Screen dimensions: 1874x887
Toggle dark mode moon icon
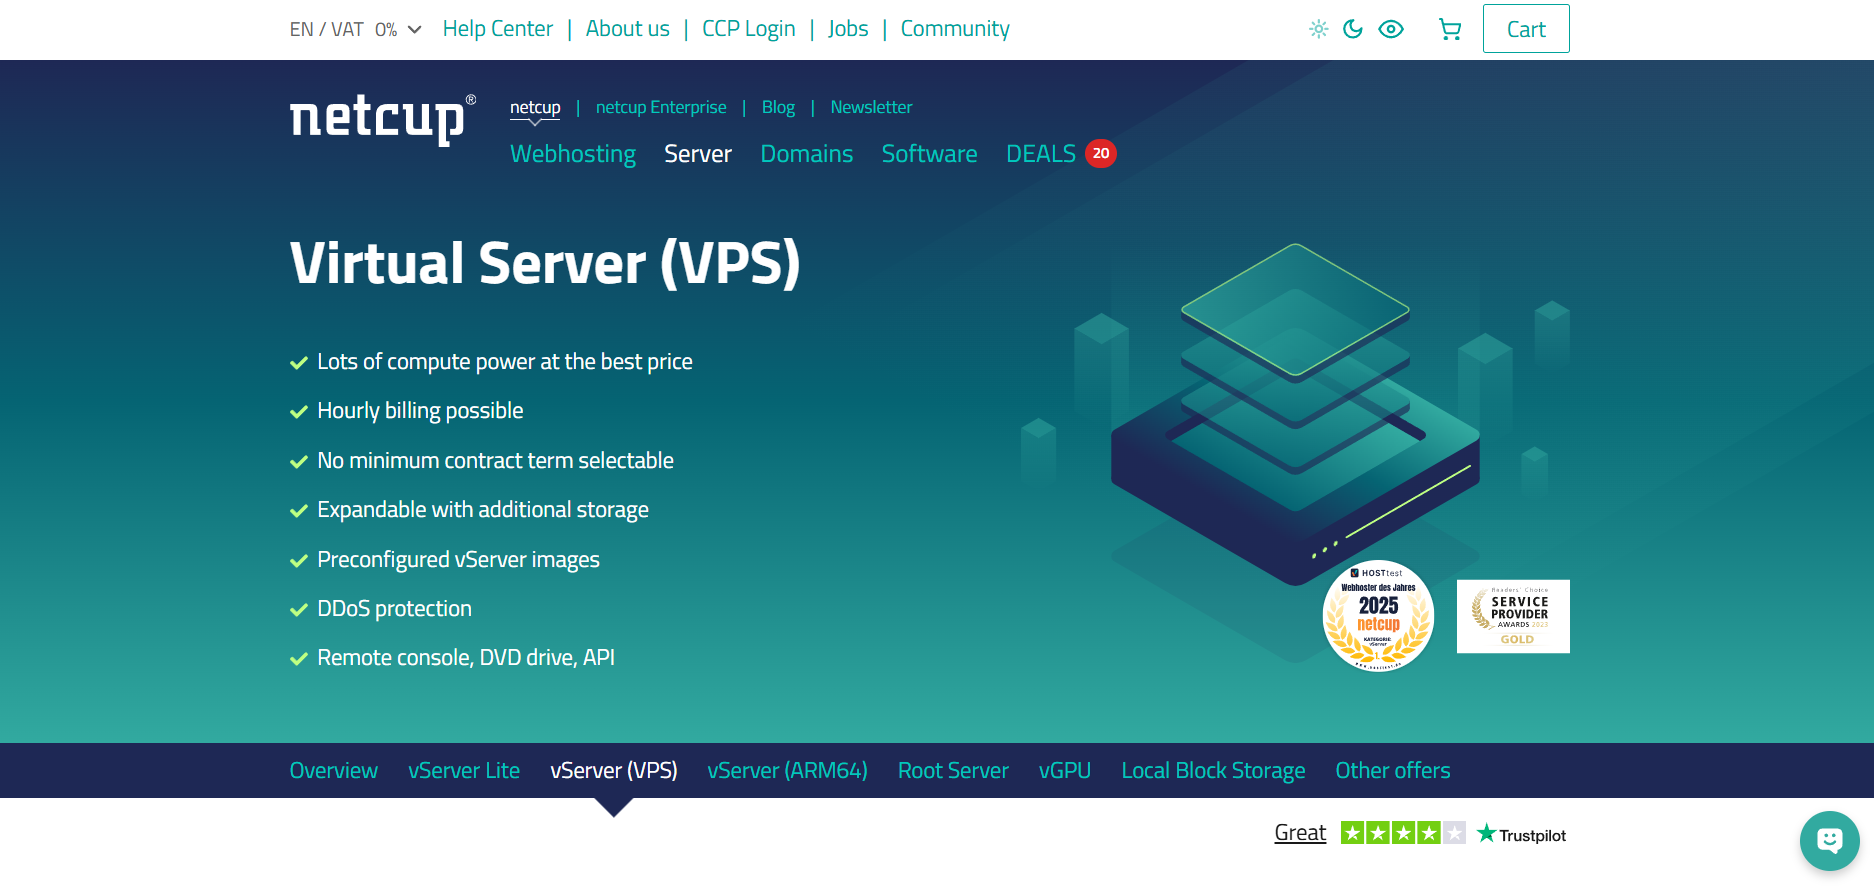pyautogui.click(x=1353, y=29)
